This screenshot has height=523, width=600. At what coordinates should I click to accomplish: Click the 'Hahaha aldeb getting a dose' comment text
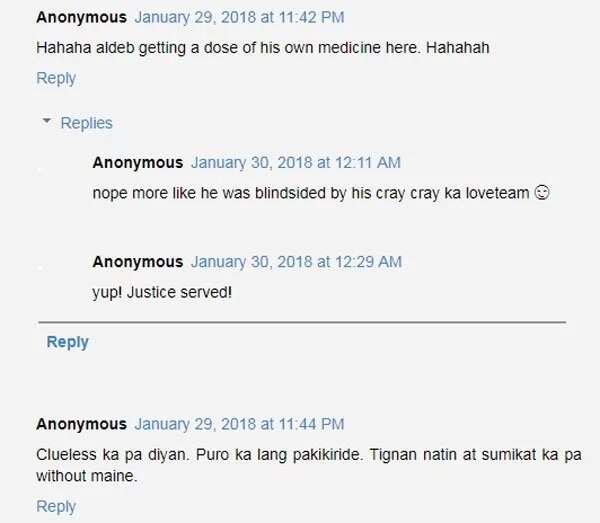tap(263, 48)
